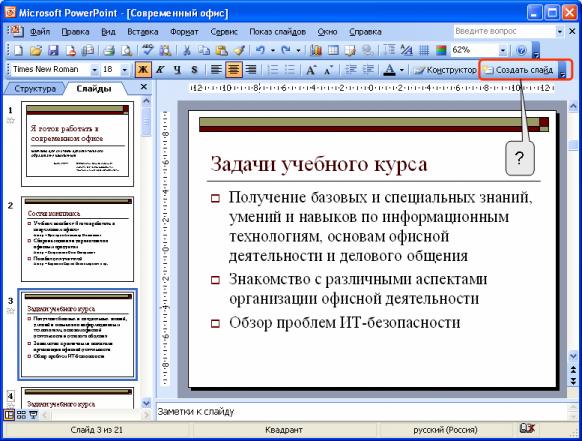Image resolution: width=582 pixels, height=441 pixels.
Task: Toggle Italic formatting (К)
Action: [x=160, y=70]
